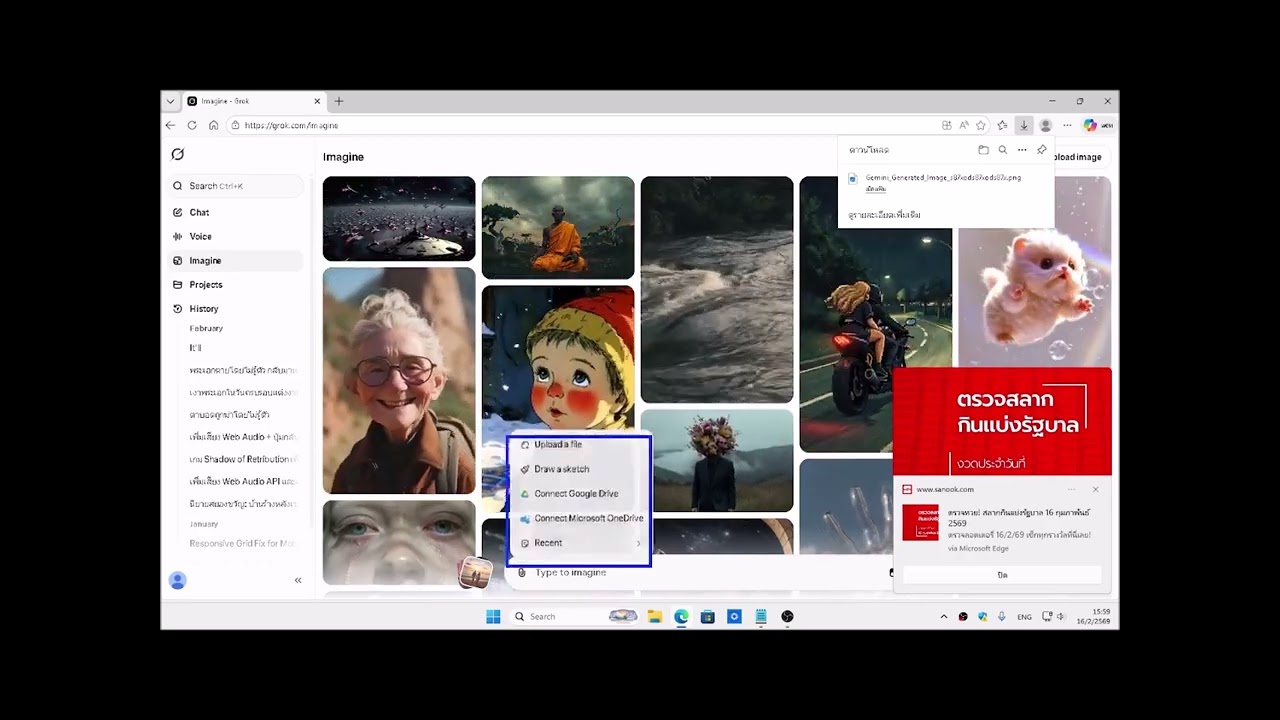The image size is (1280, 720).
Task: Open a new browser tab
Action: click(x=339, y=101)
